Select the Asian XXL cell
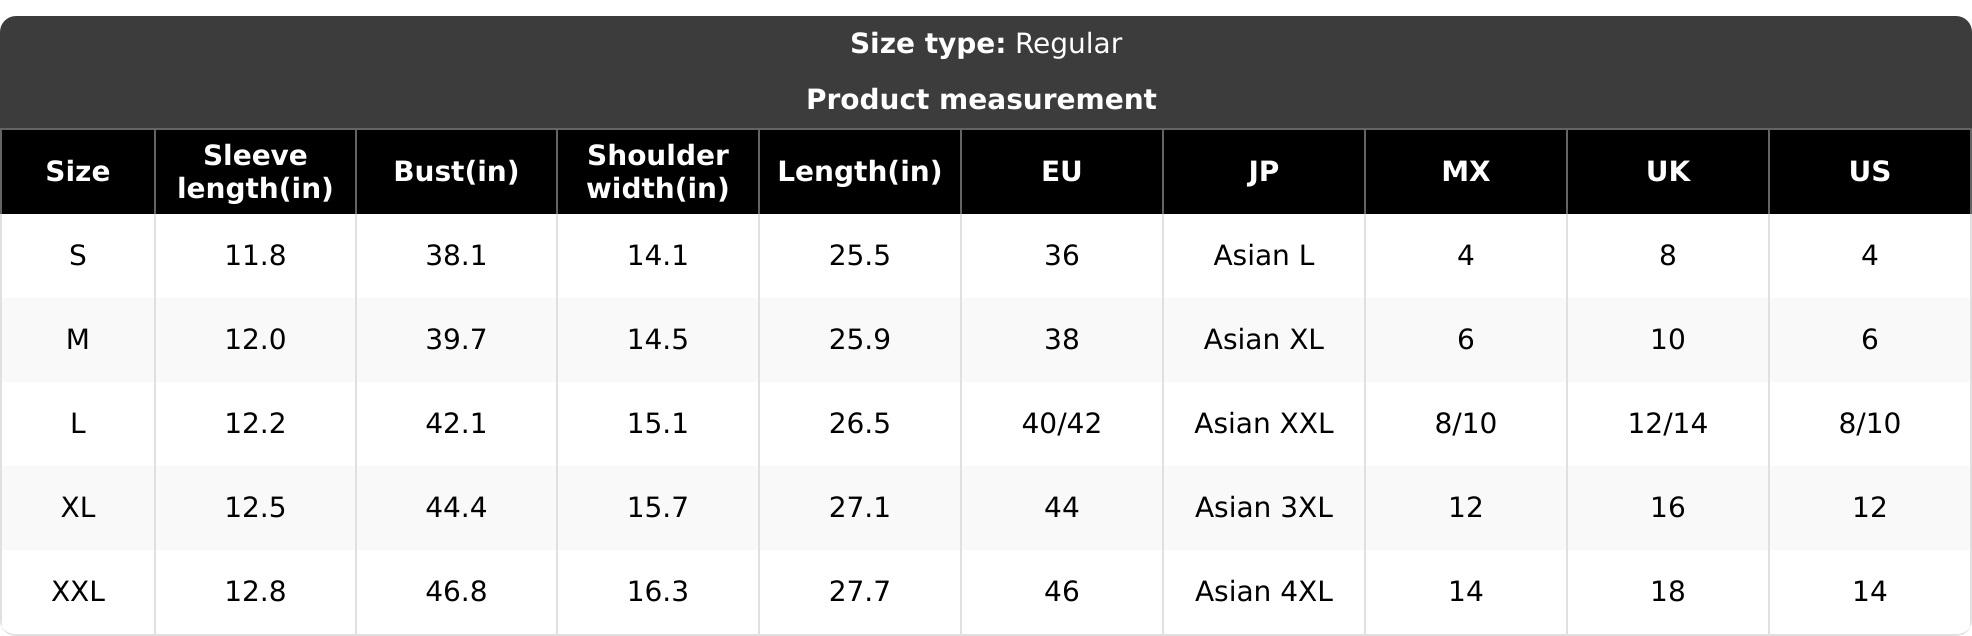The height and width of the screenshot is (636, 1972). [1264, 424]
